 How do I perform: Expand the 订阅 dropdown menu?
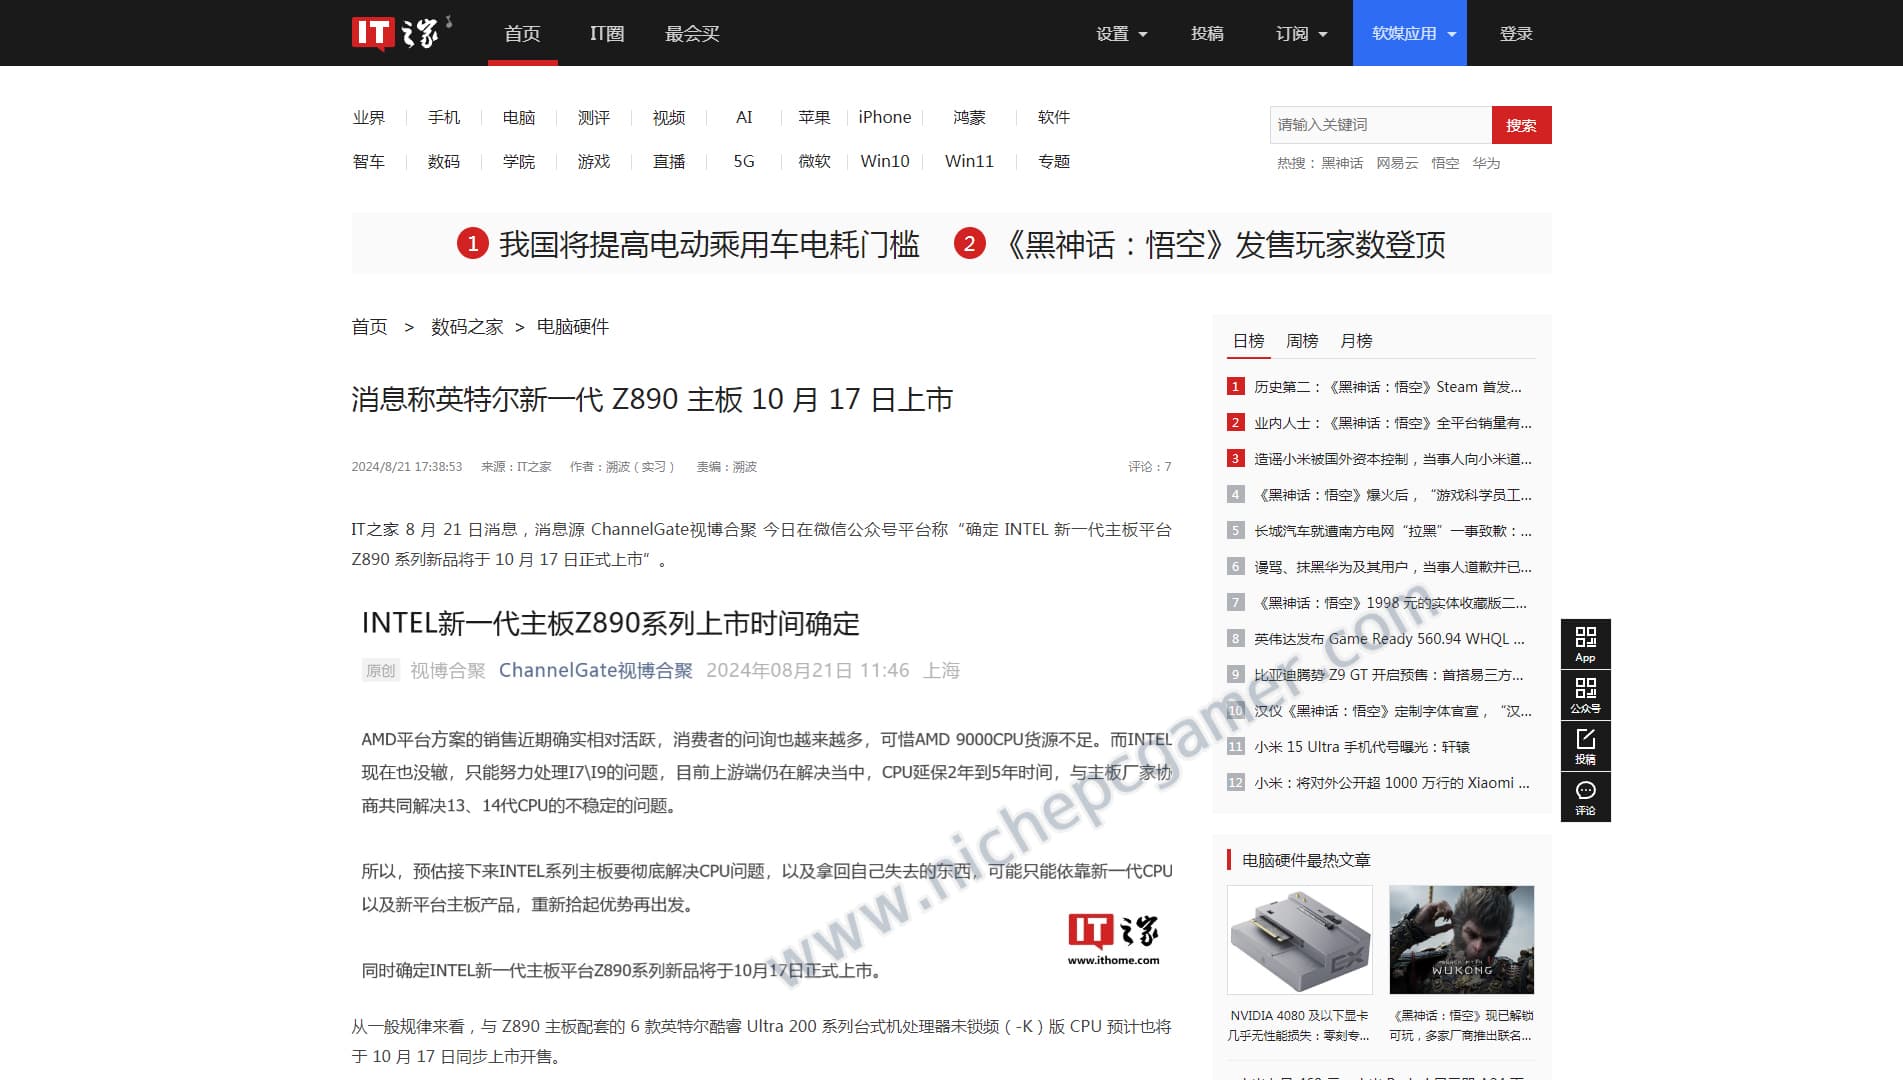(1301, 33)
